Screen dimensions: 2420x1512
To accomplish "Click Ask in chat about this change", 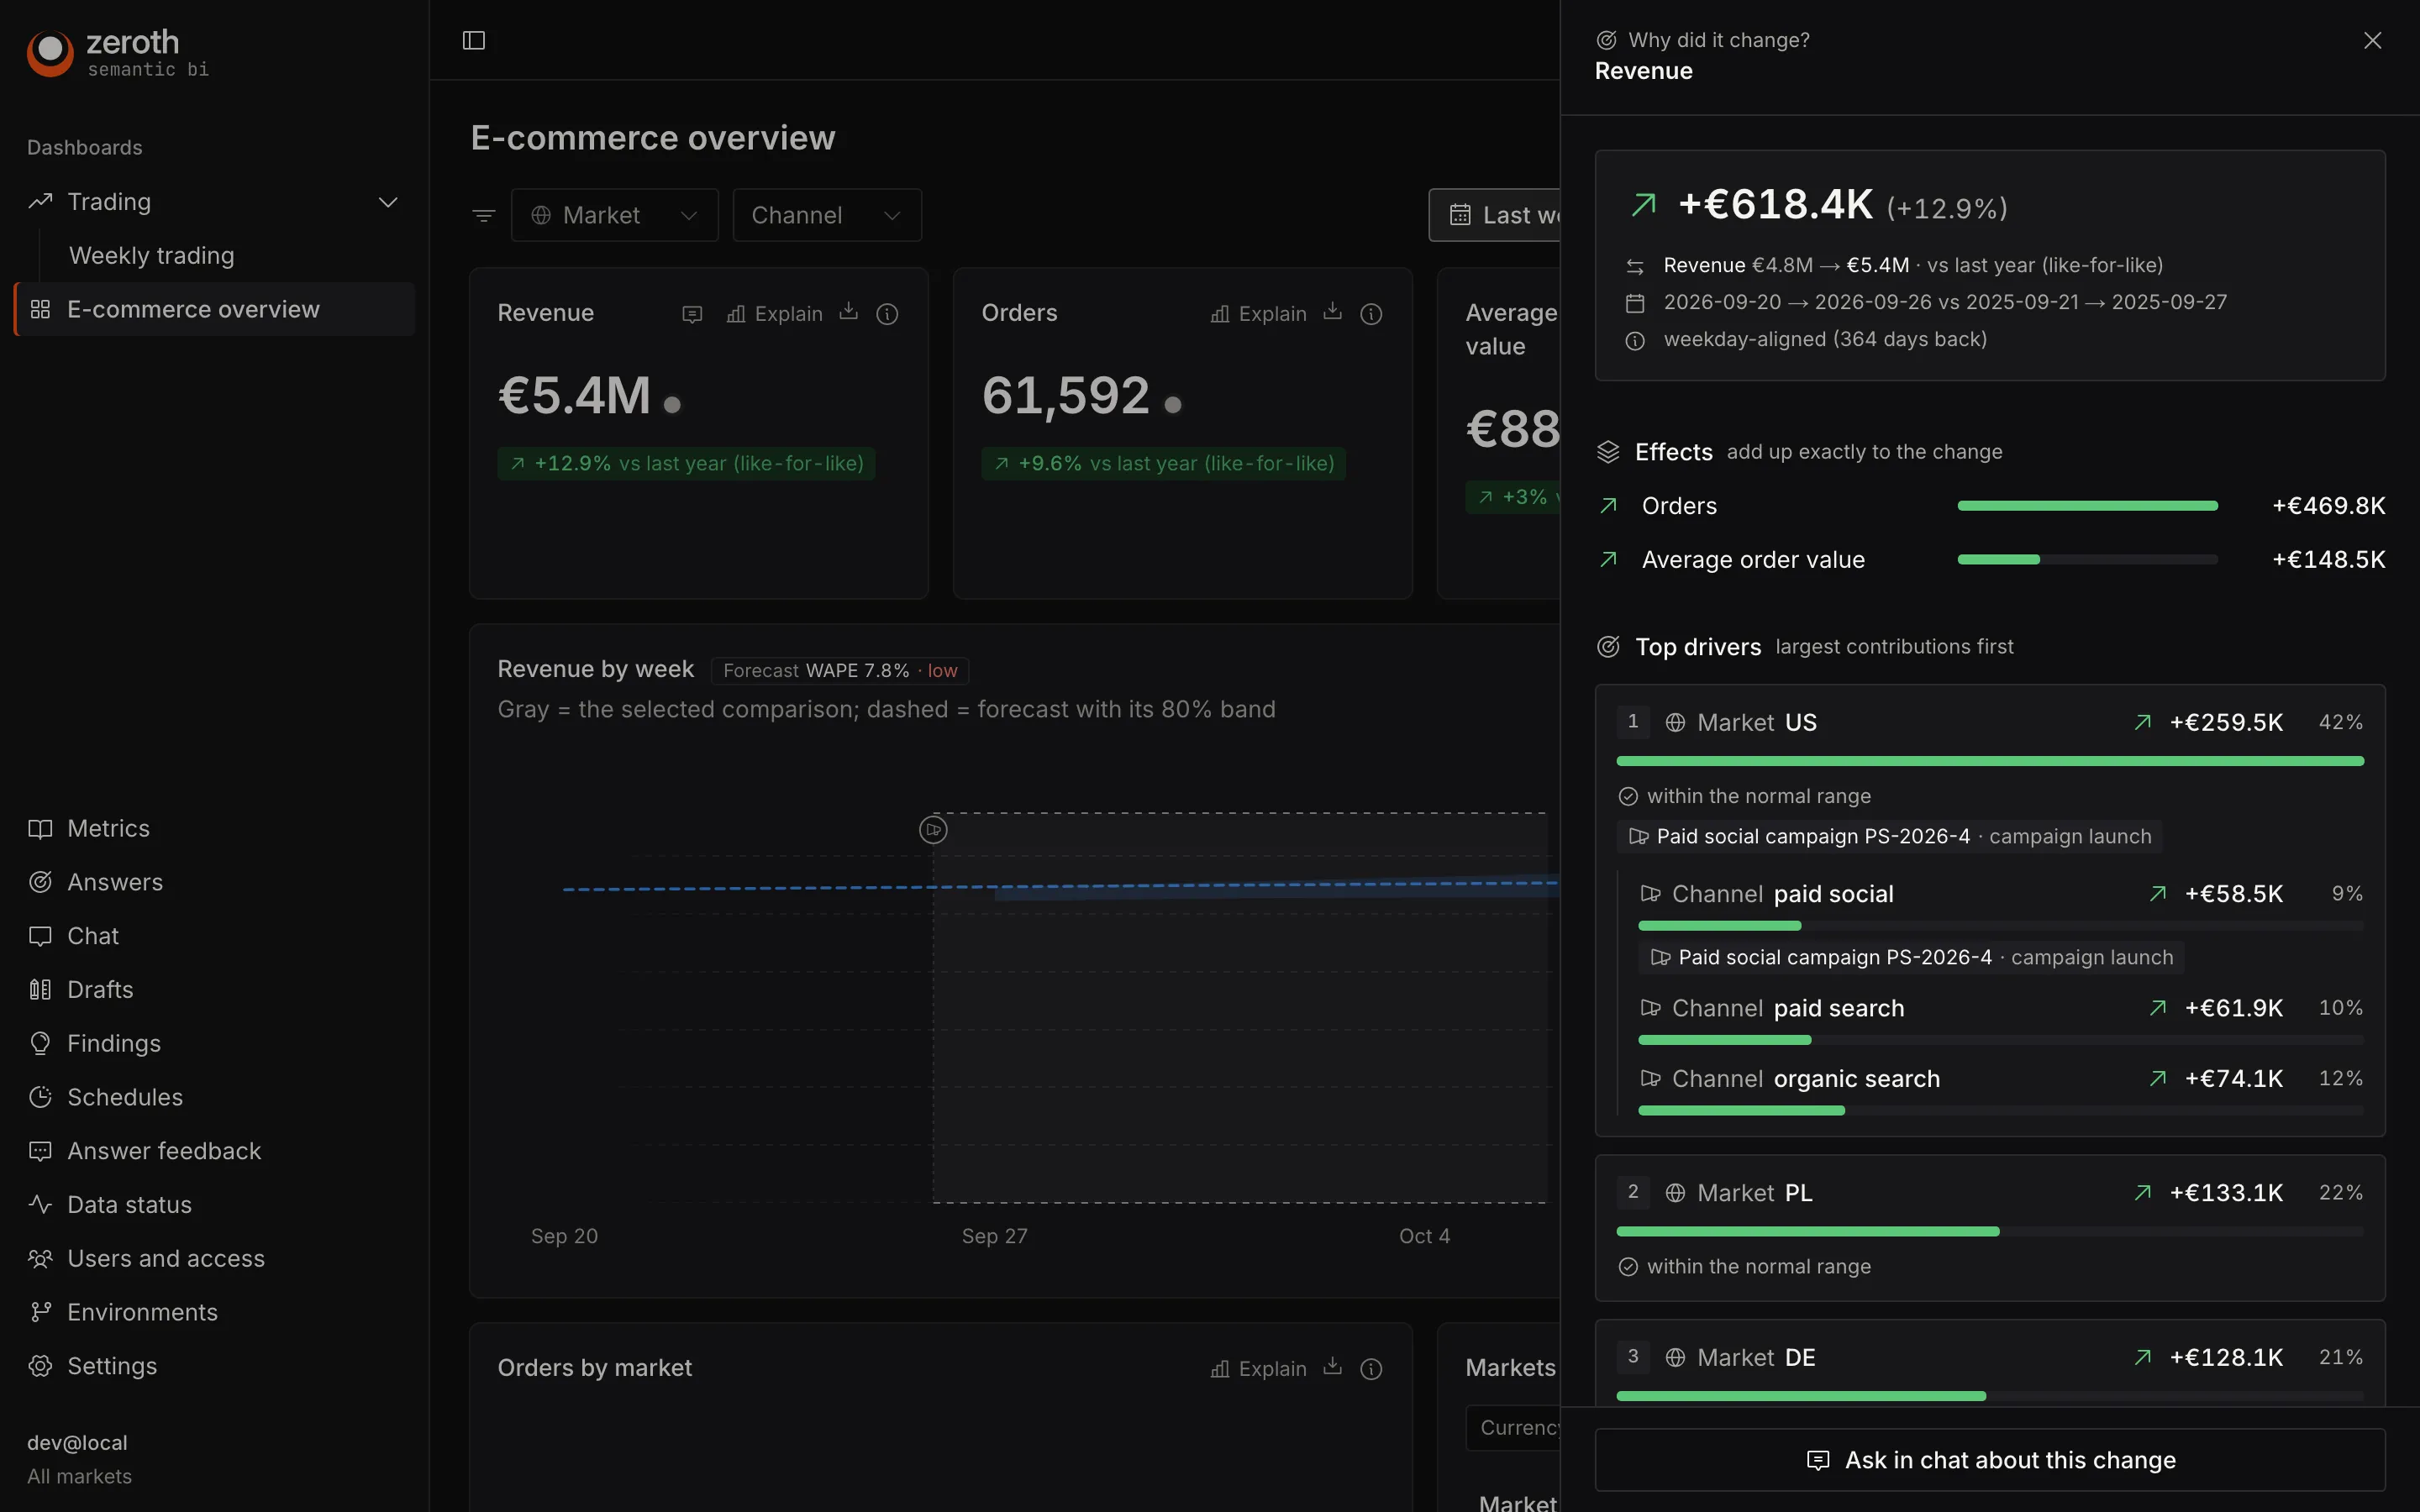I will 1990,1460.
